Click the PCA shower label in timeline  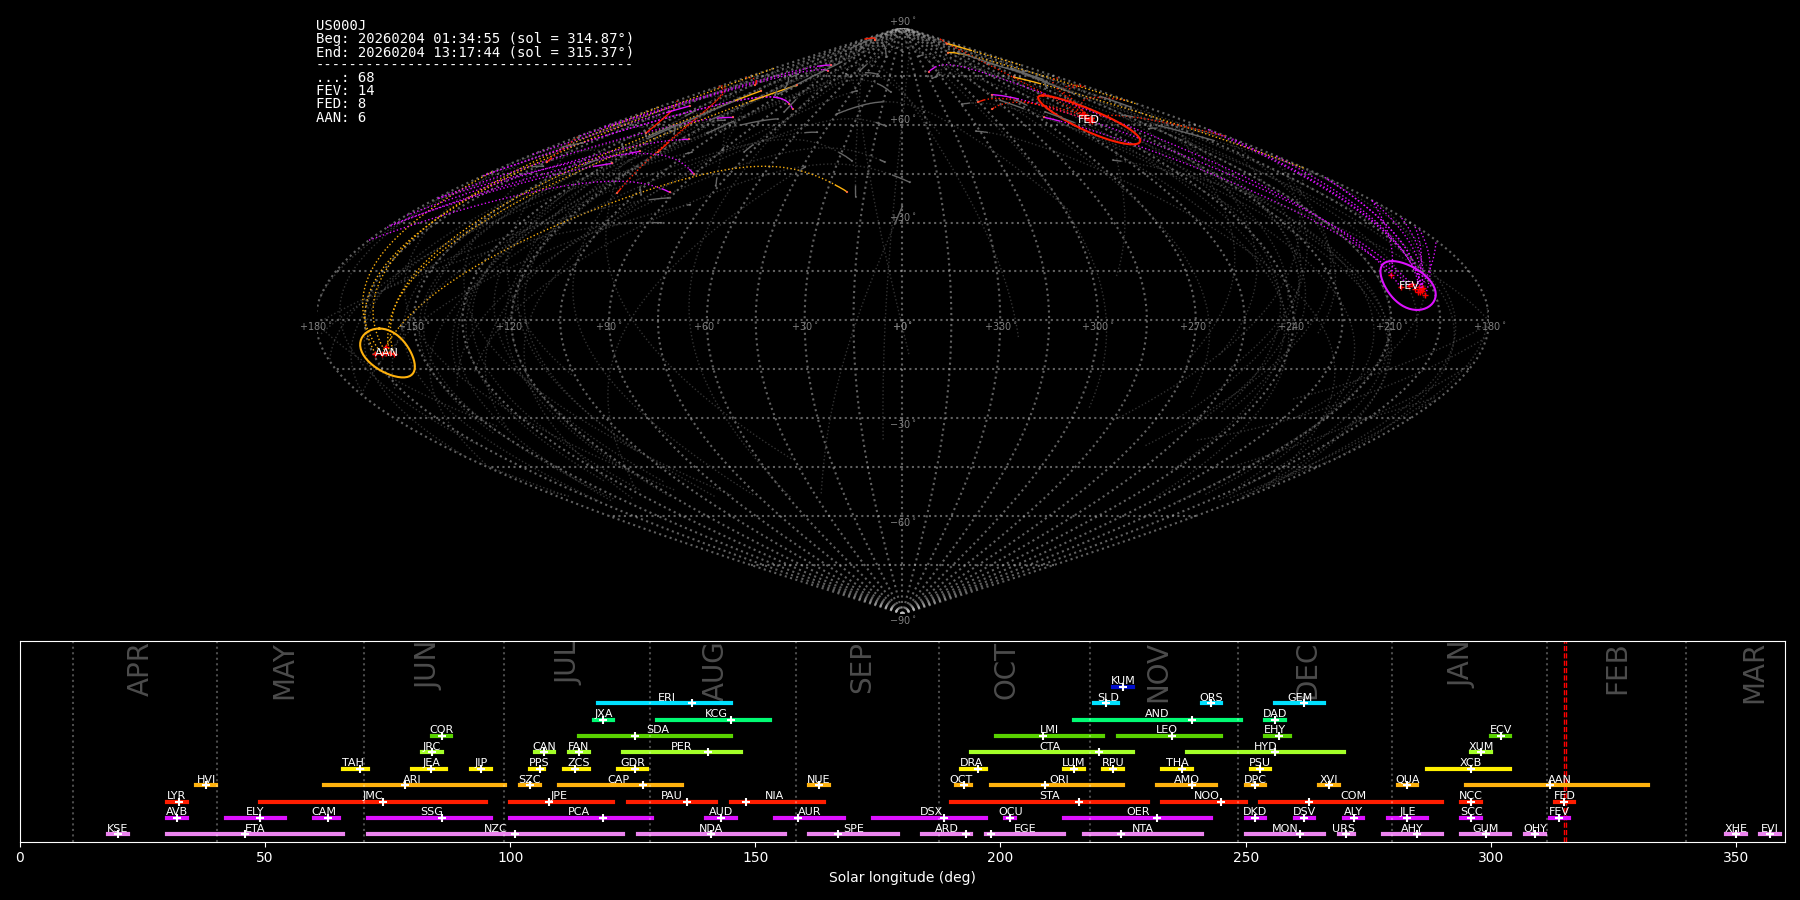[x=579, y=812]
